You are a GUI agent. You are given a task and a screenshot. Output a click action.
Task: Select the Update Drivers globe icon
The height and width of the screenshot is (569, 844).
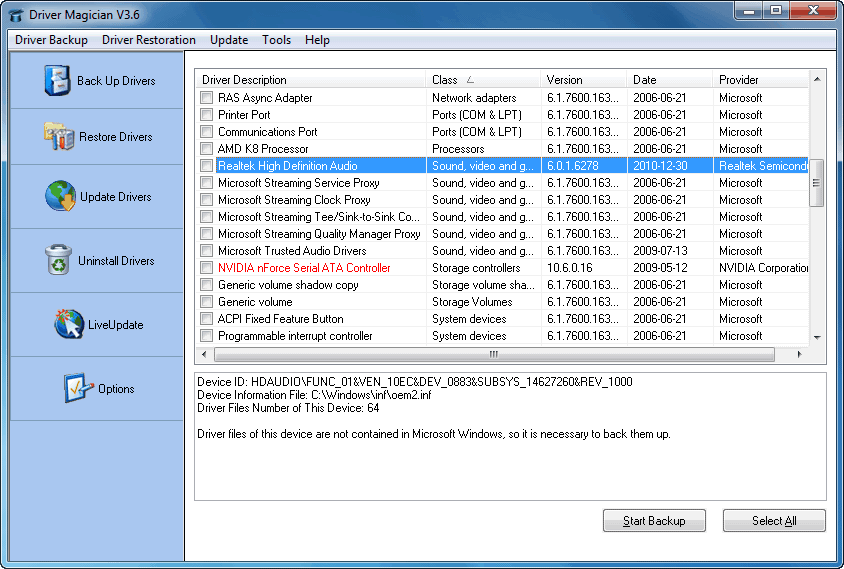click(x=60, y=197)
